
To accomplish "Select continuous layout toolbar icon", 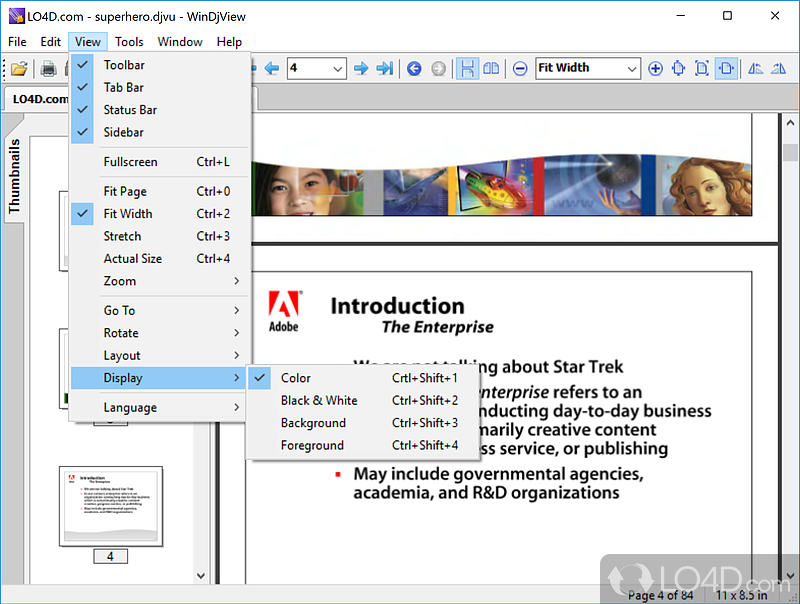I will 467,68.
